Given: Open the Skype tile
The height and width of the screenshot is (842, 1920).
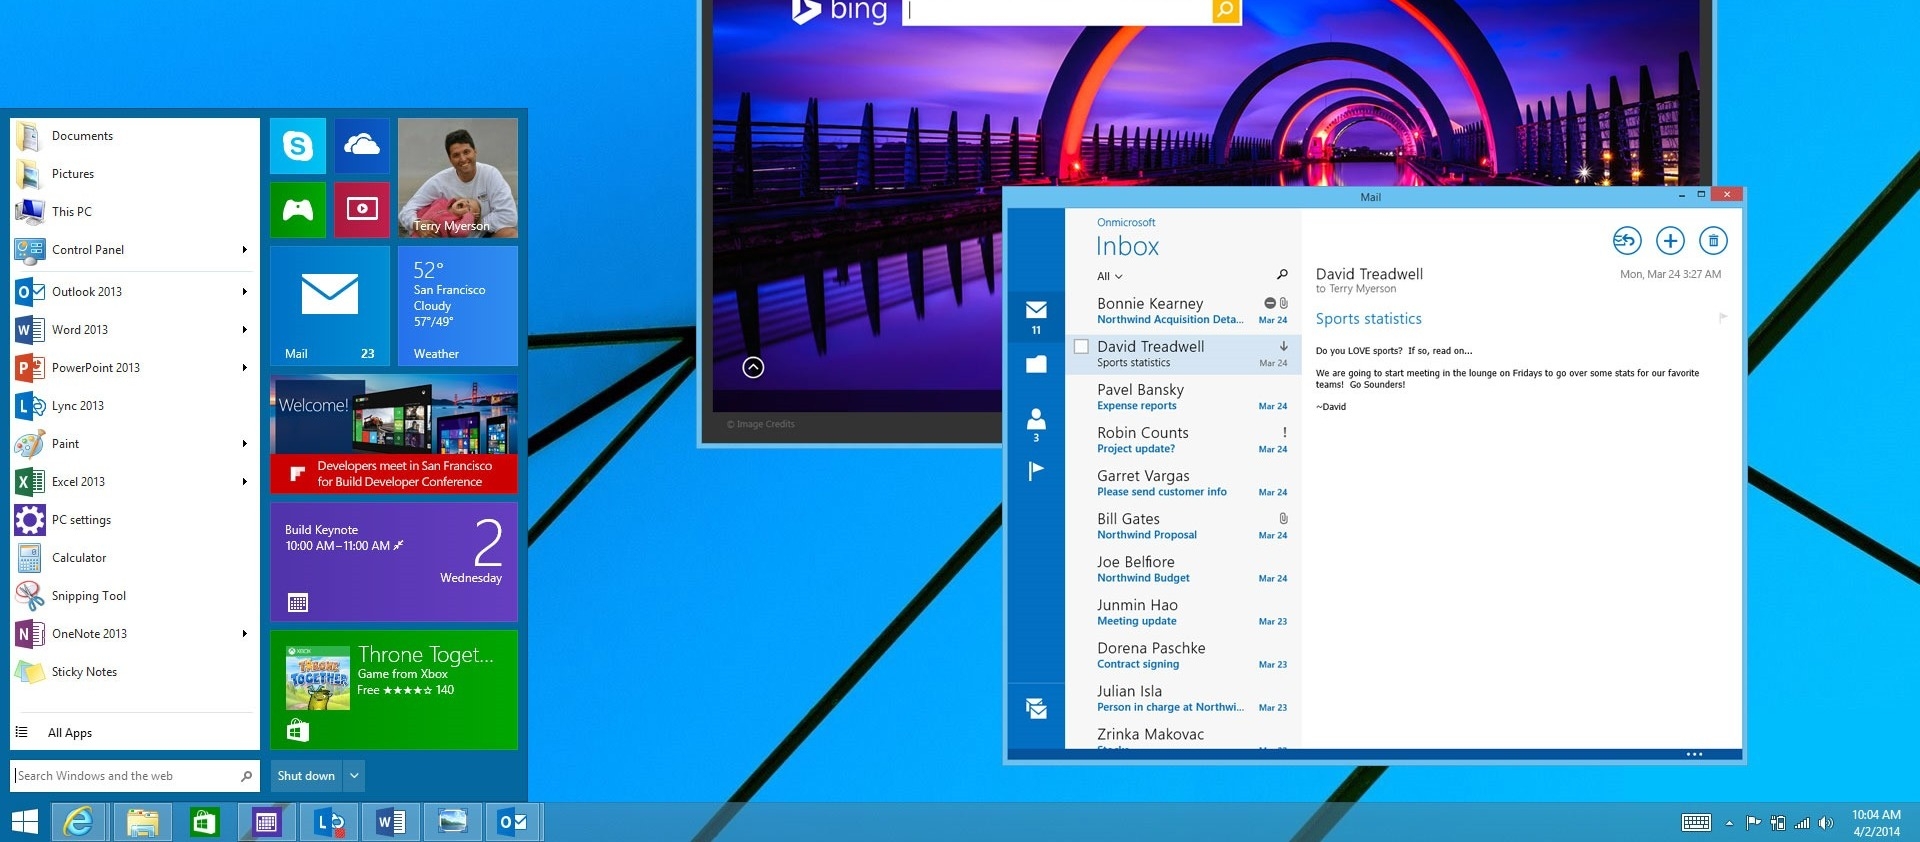Looking at the screenshot, I should coord(298,146).
